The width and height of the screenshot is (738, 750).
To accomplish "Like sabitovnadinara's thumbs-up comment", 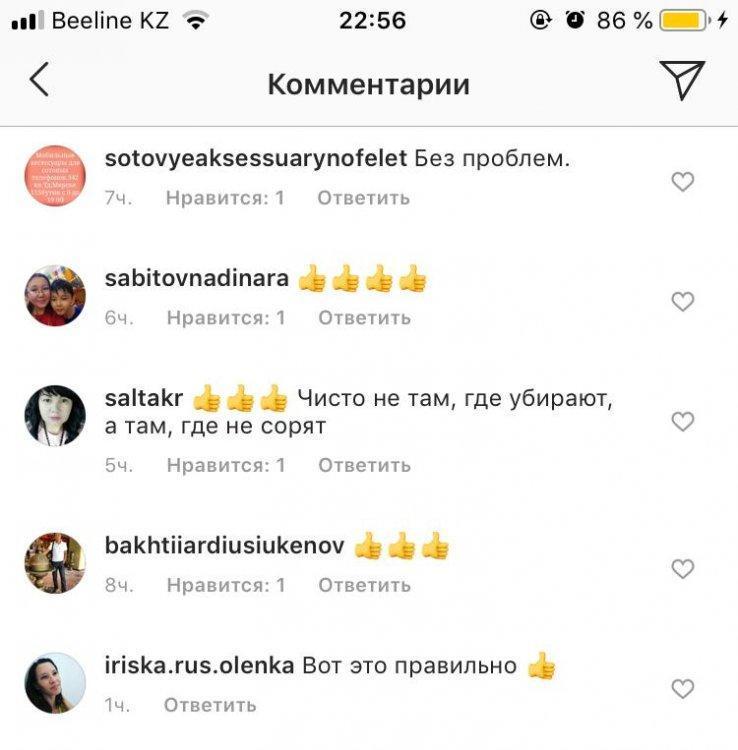I will (x=683, y=302).
